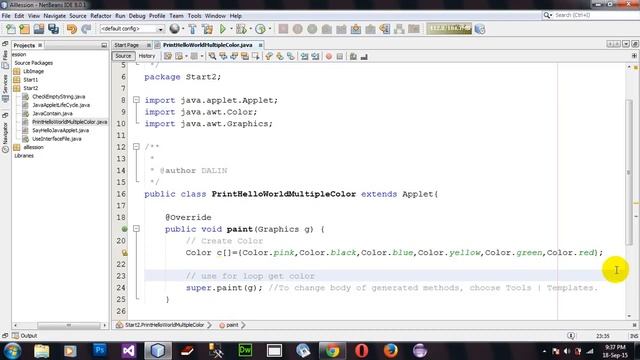Open CheckEmptyString.java in project tree

coord(59,97)
